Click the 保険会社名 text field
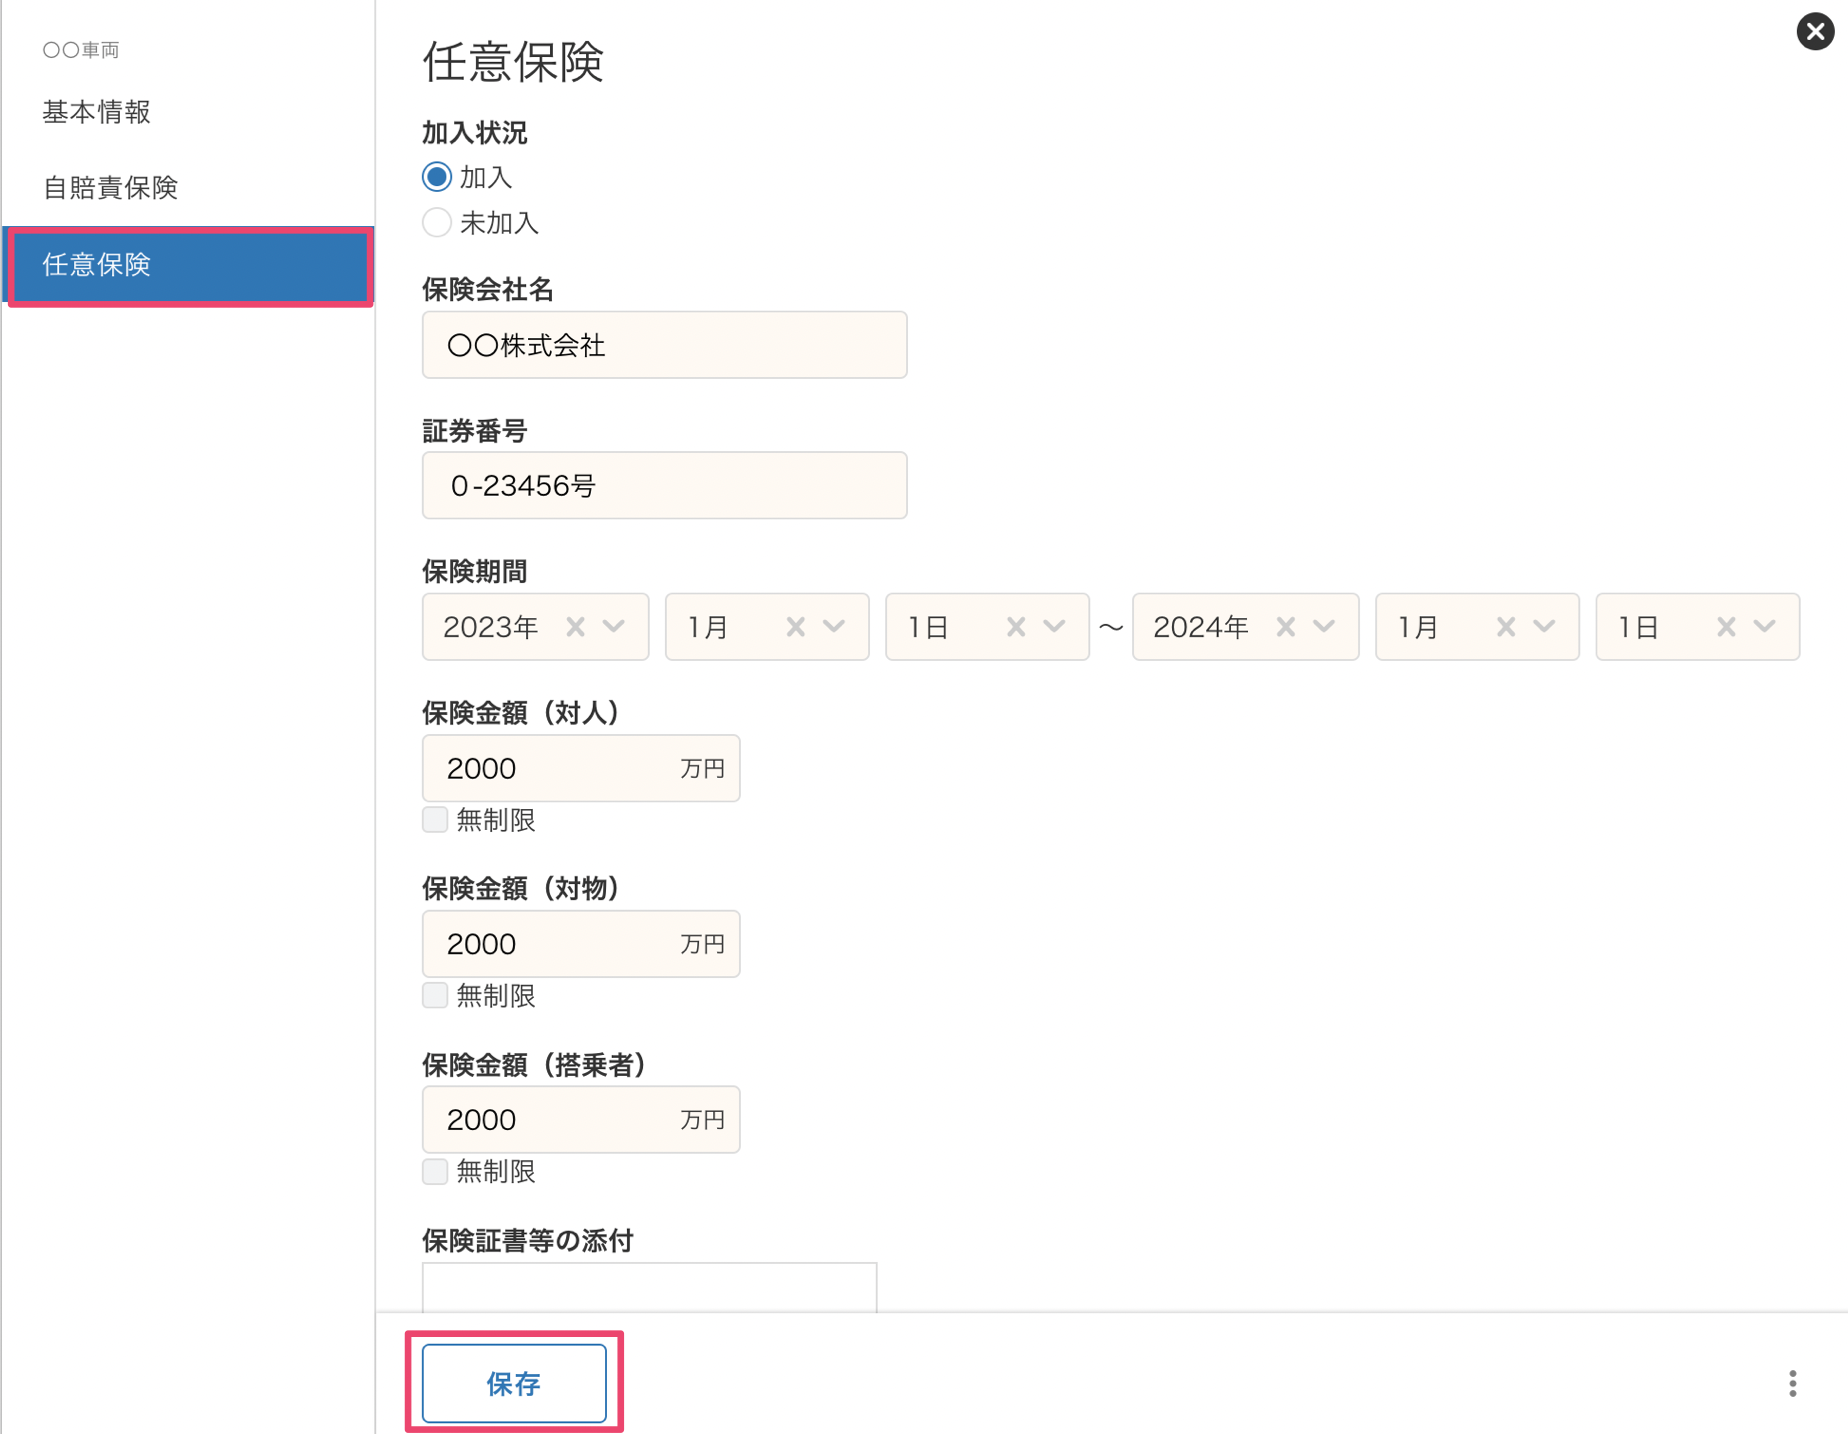 click(664, 345)
